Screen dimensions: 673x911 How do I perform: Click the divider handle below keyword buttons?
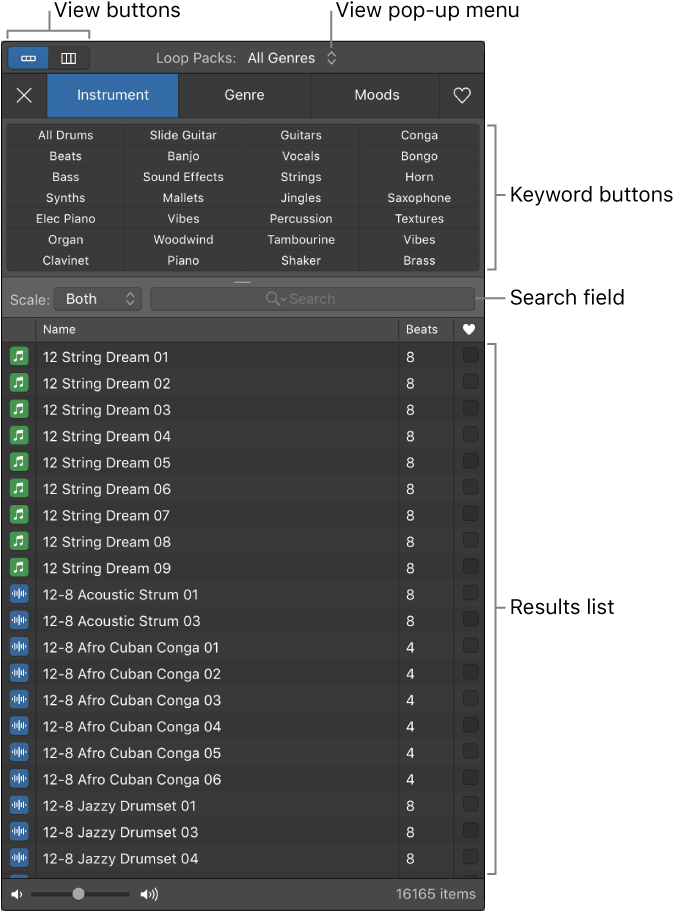242,282
